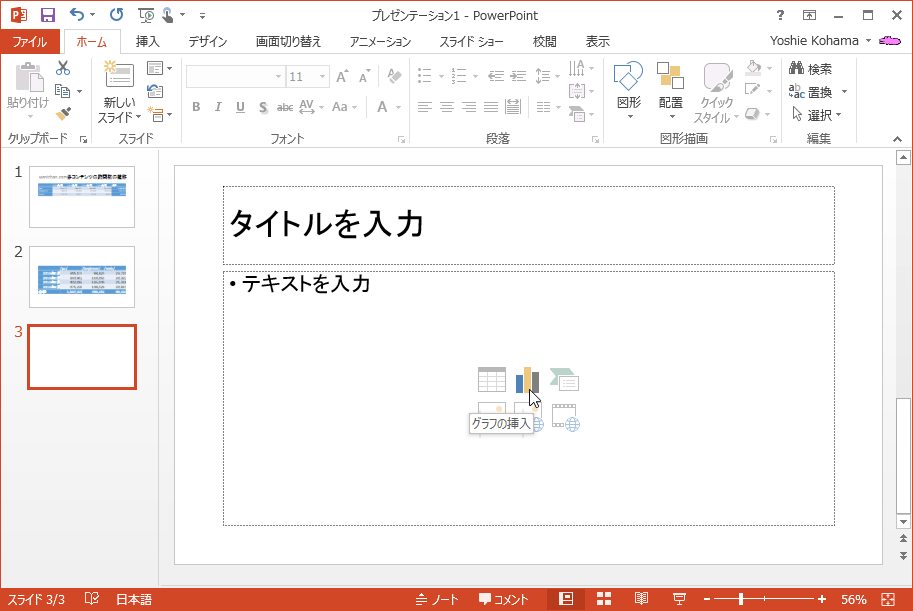The height and width of the screenshot is (611, 913).
Task: Start the slide show from status bar
Action: click(679, 599)
